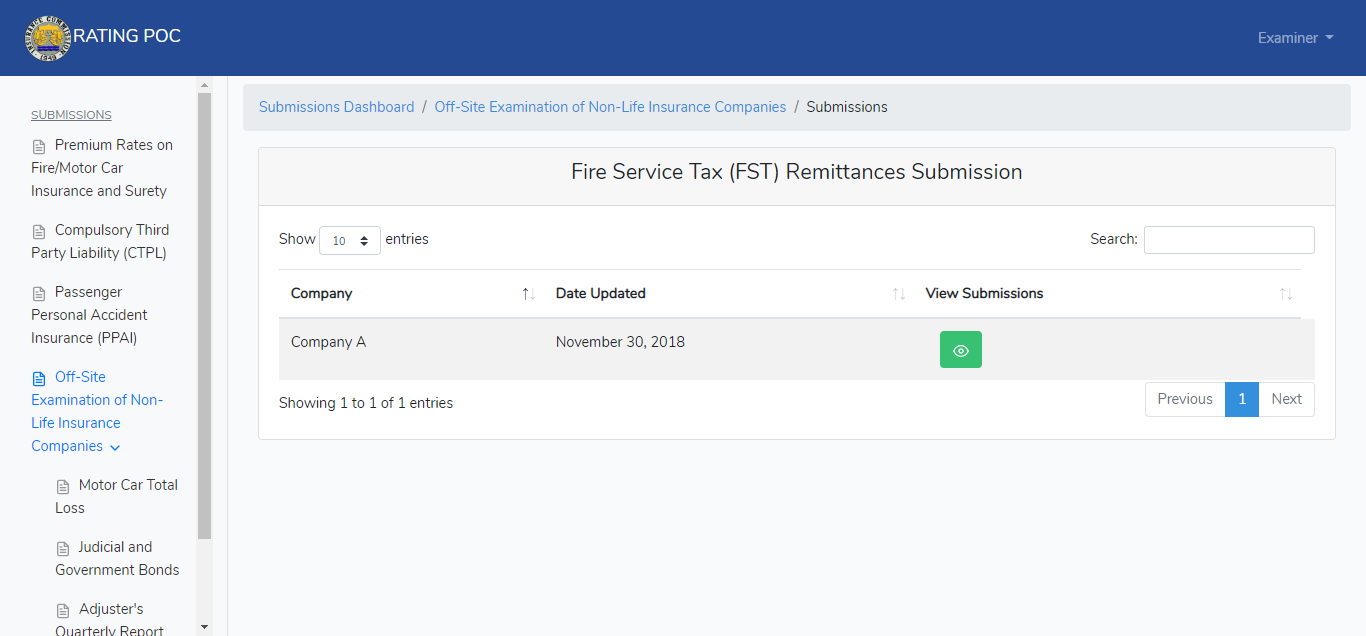Screen dimensions: 1366x636
Task: Focus the Search input field
Action: click(1228, 240)
